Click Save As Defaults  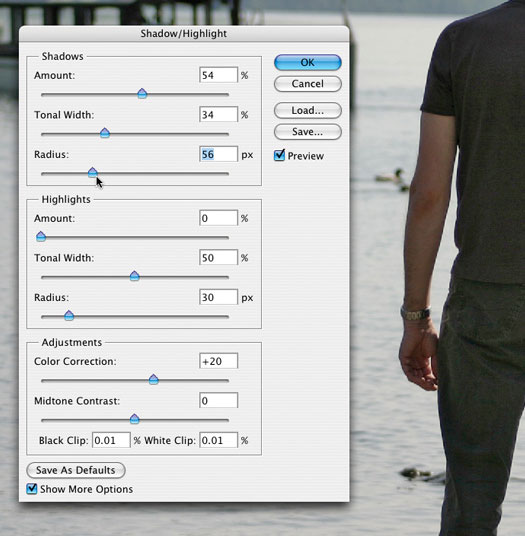point(76,470)
